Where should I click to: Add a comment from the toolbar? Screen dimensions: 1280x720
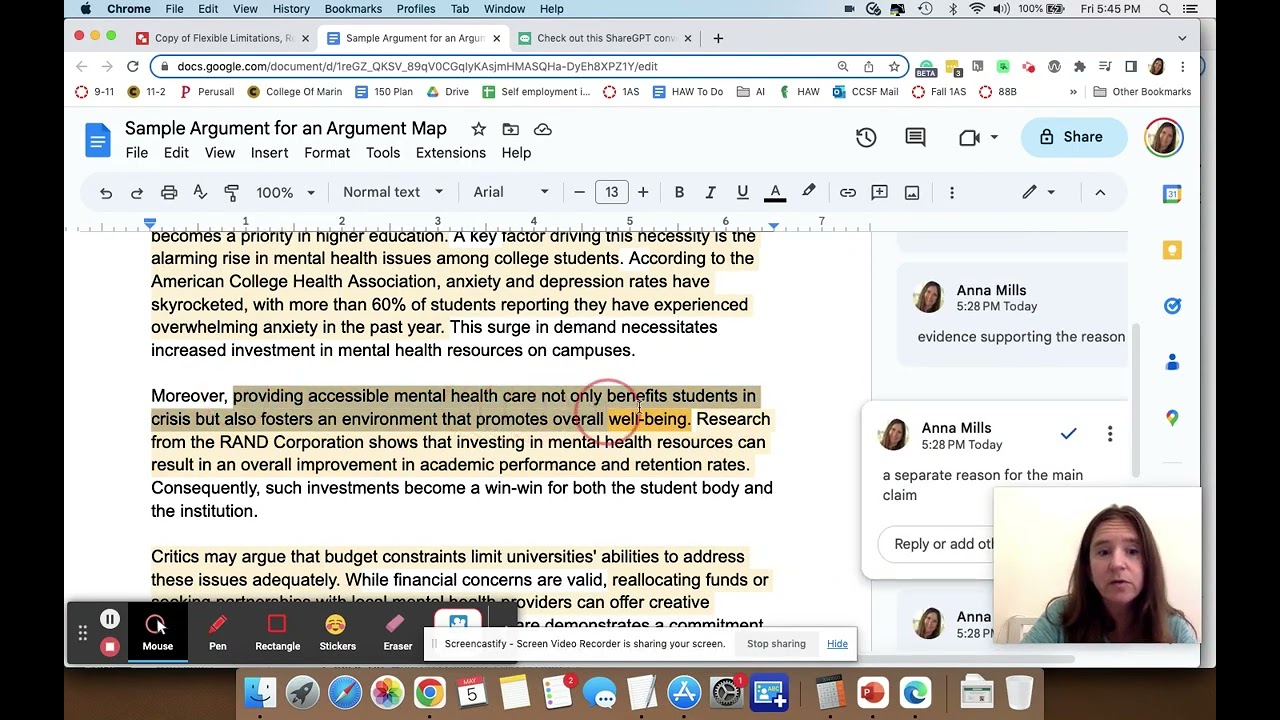880,192
